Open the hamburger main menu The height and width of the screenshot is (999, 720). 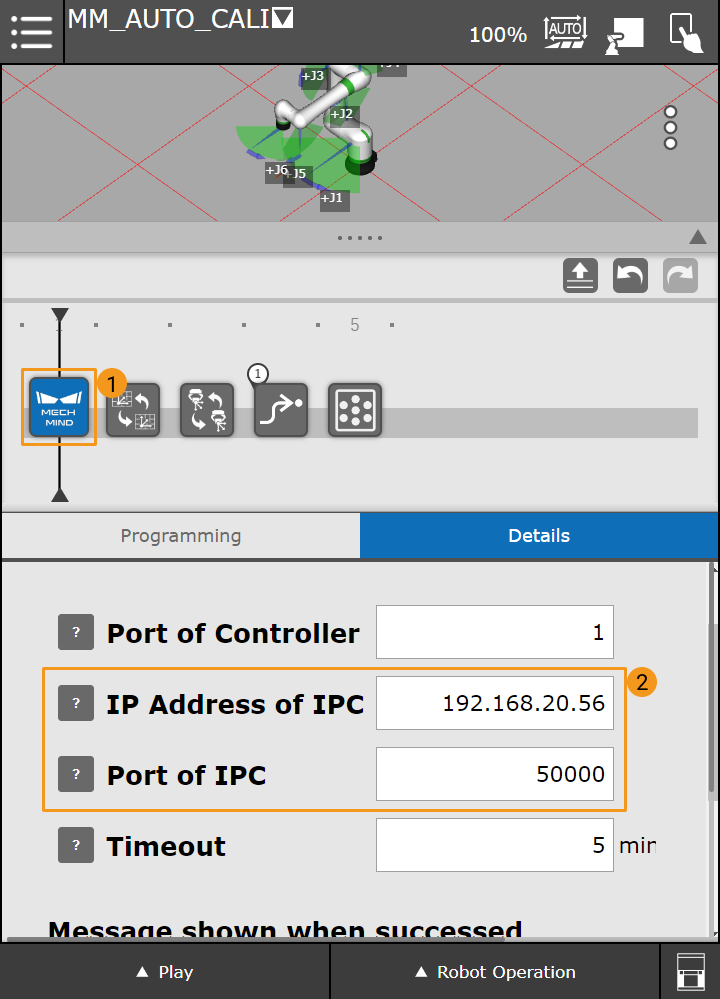pos(31,31)
